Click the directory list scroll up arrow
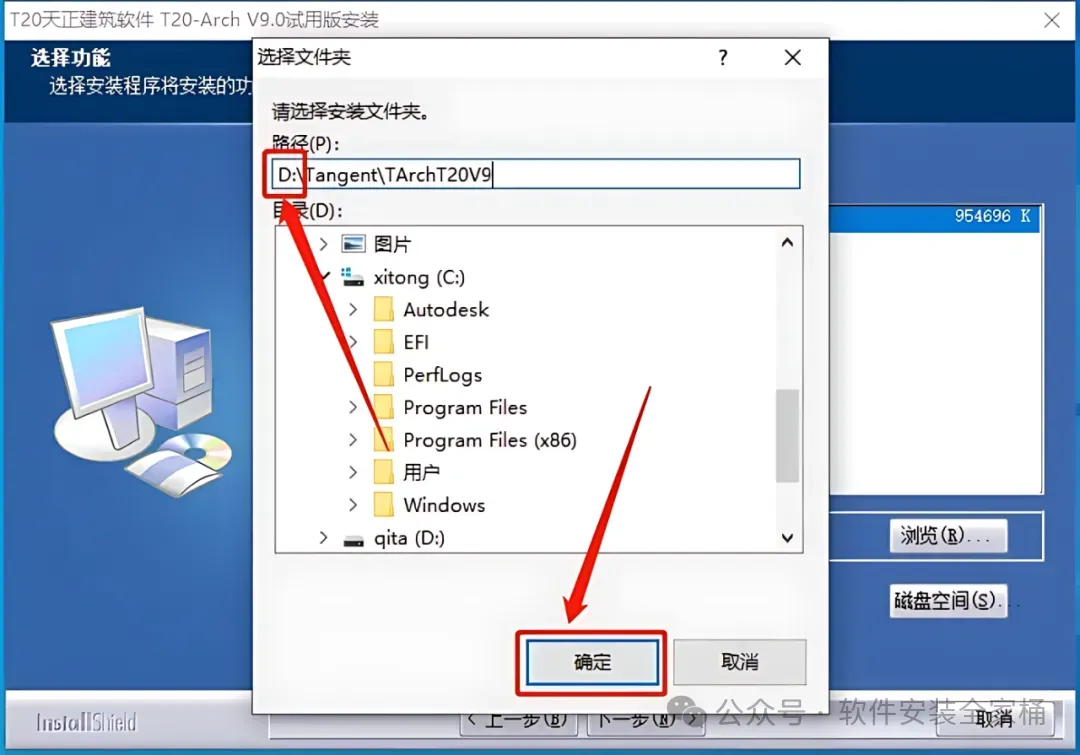This screenshot has height=755, width=1080. click(x=787, y=242)
